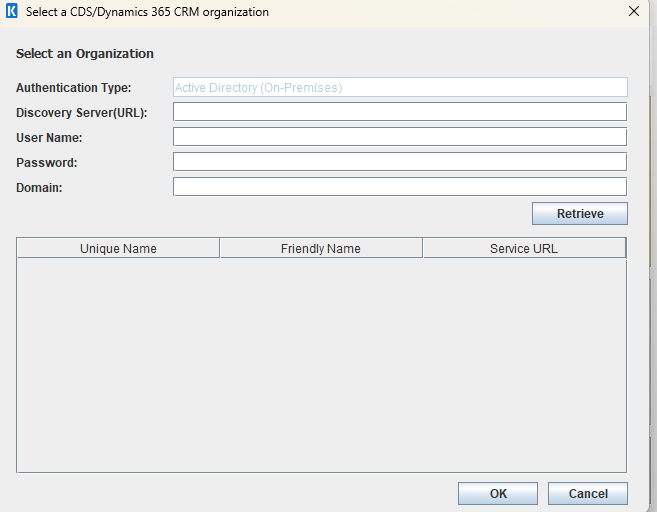The image size is (657, 512).
Task: Activate the Domain text field
Action: coord(400,187)
